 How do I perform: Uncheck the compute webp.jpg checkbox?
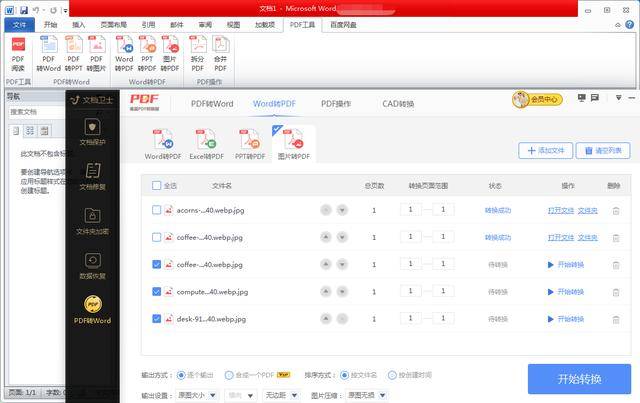[156, 292]
